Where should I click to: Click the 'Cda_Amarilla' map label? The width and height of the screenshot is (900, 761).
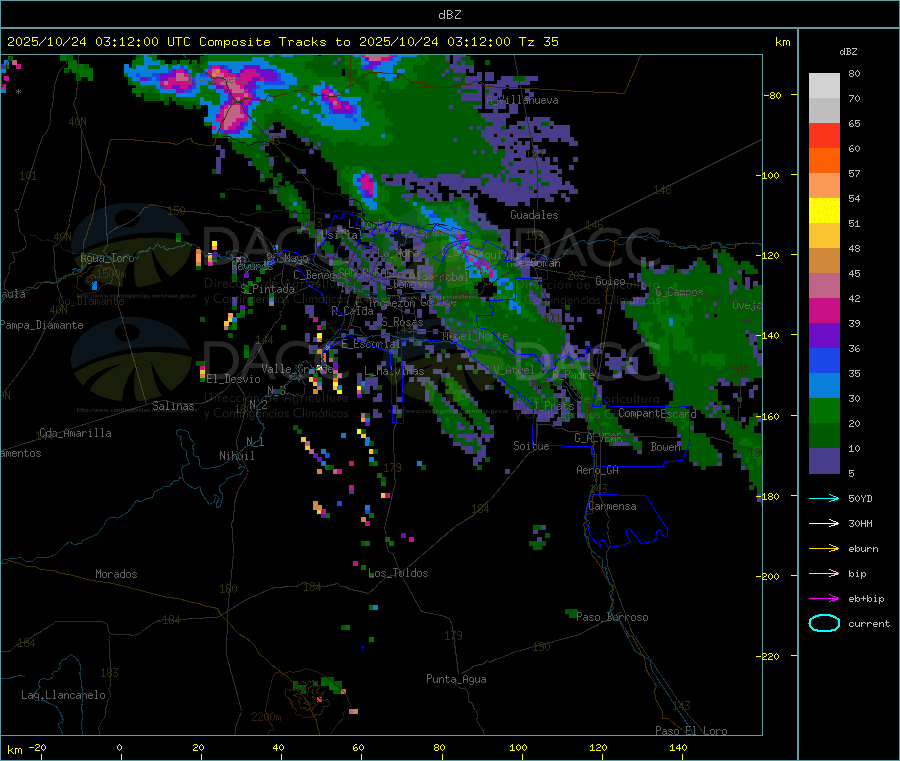coord(75,433)
